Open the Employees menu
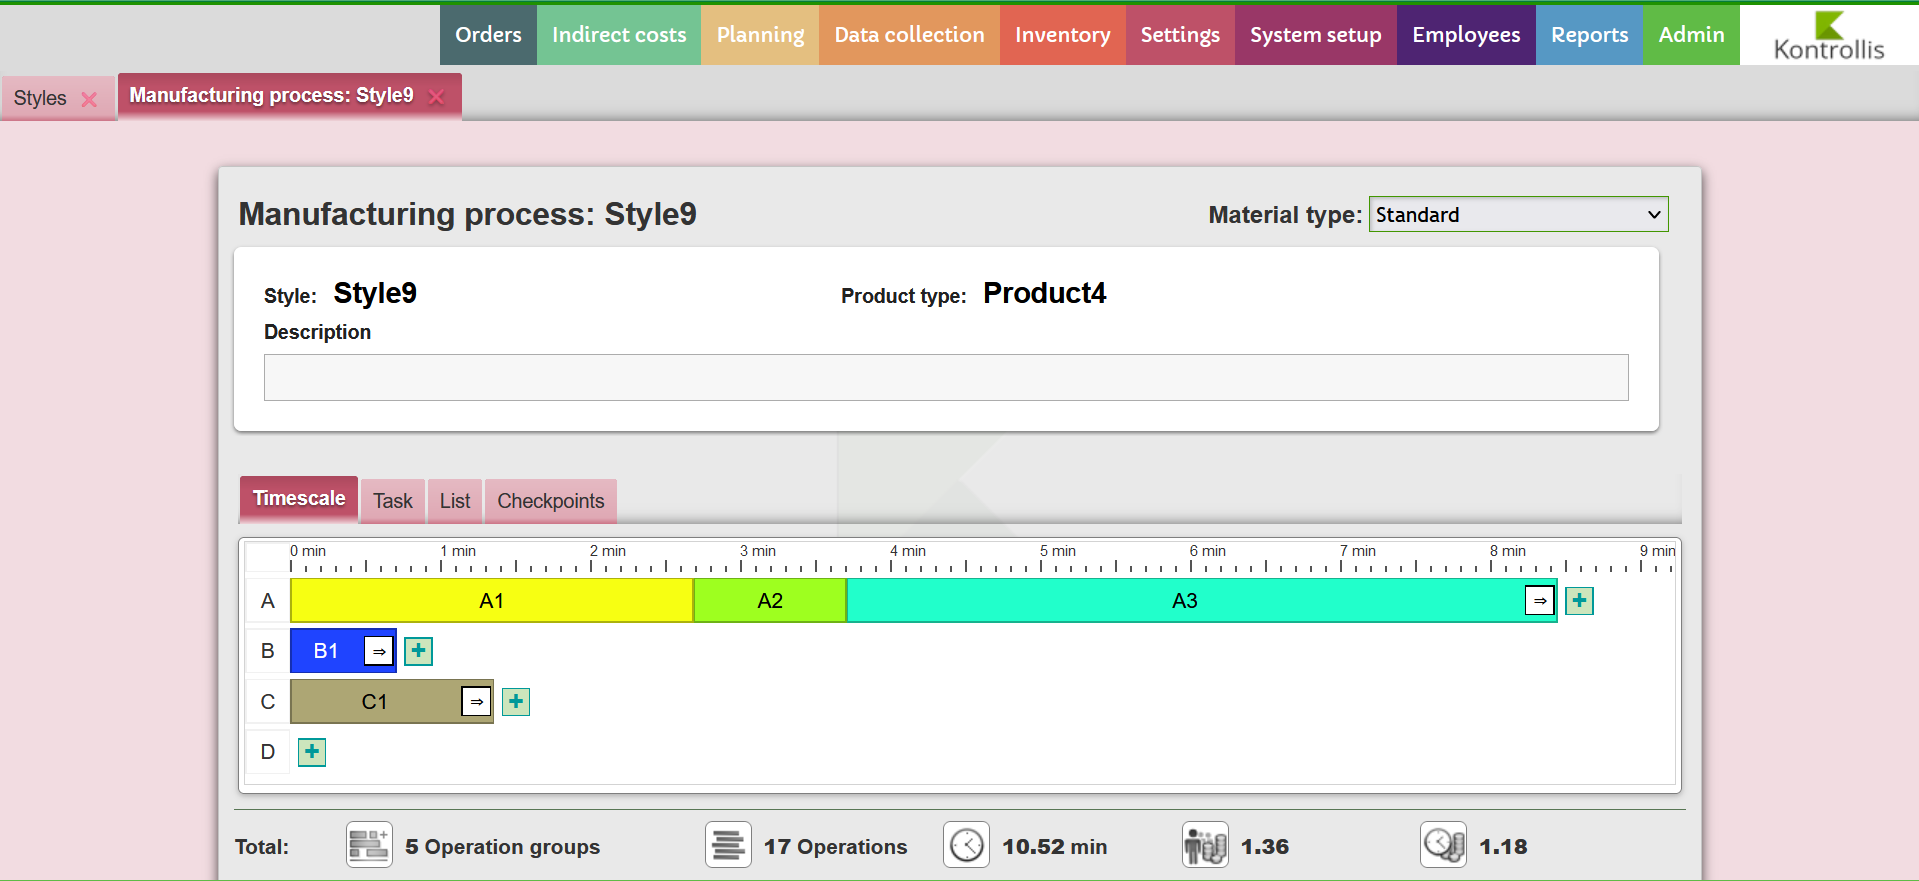The width and height of the screenshot is (1919, 881). click(x=1466, y=35)
